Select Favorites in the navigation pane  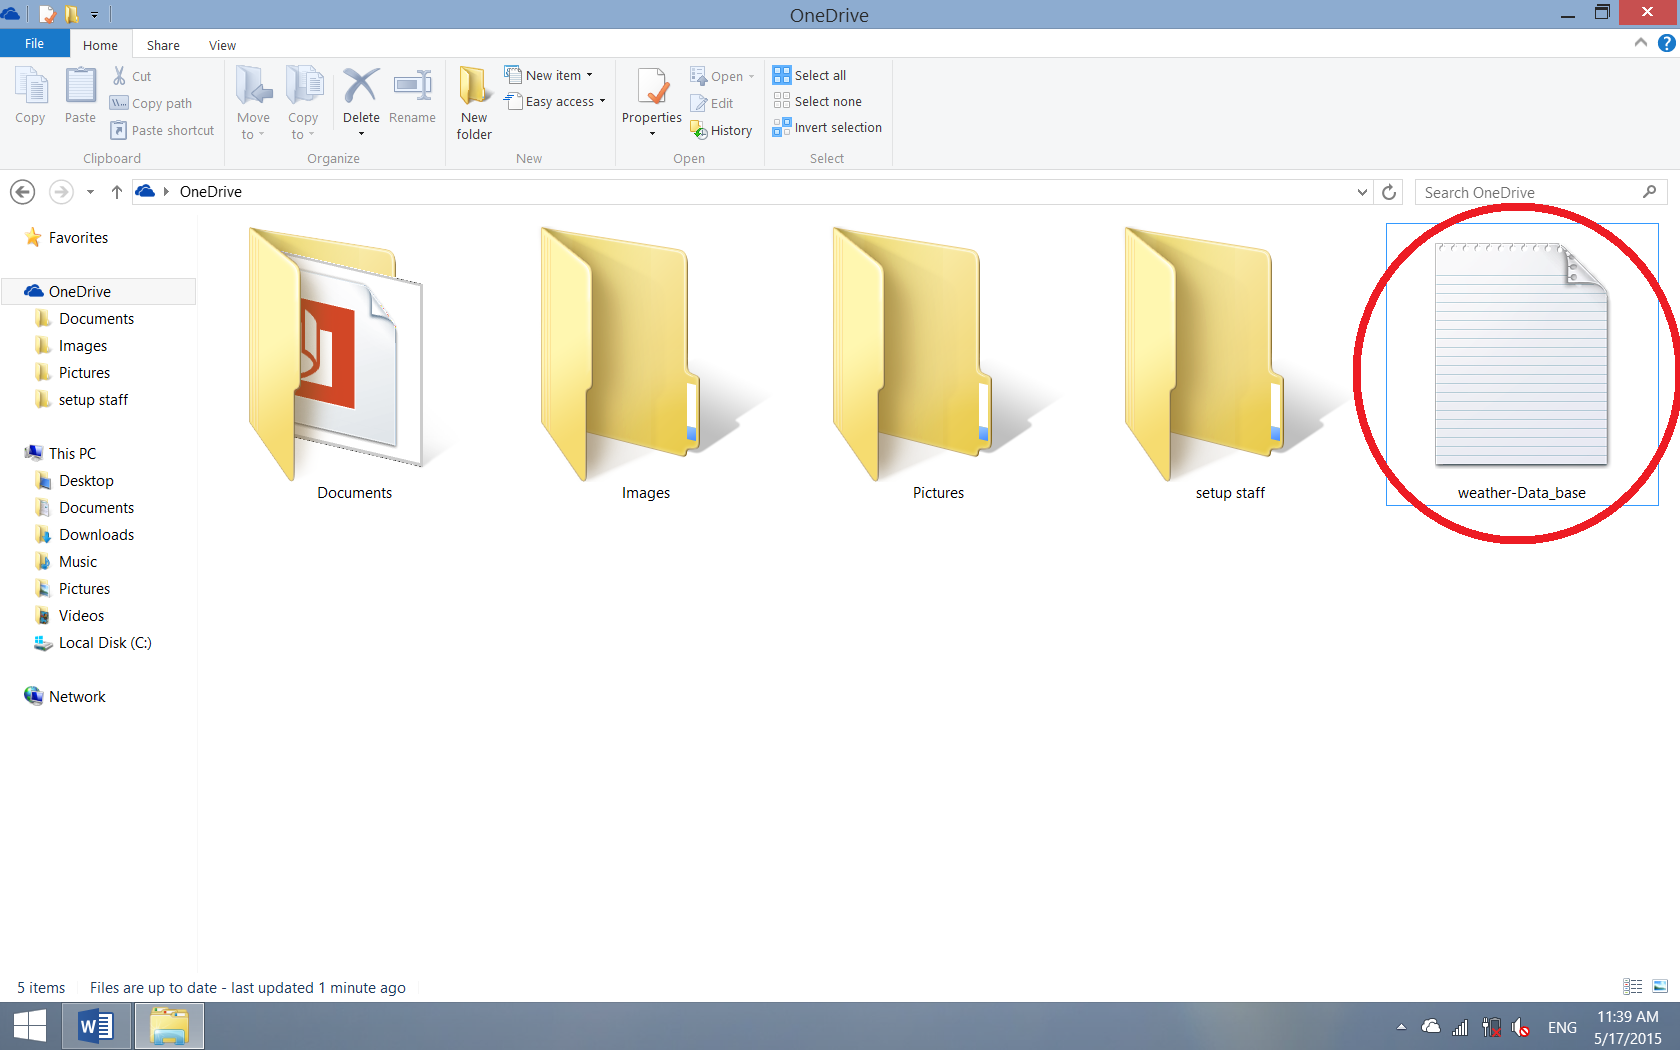click(66, 238)
